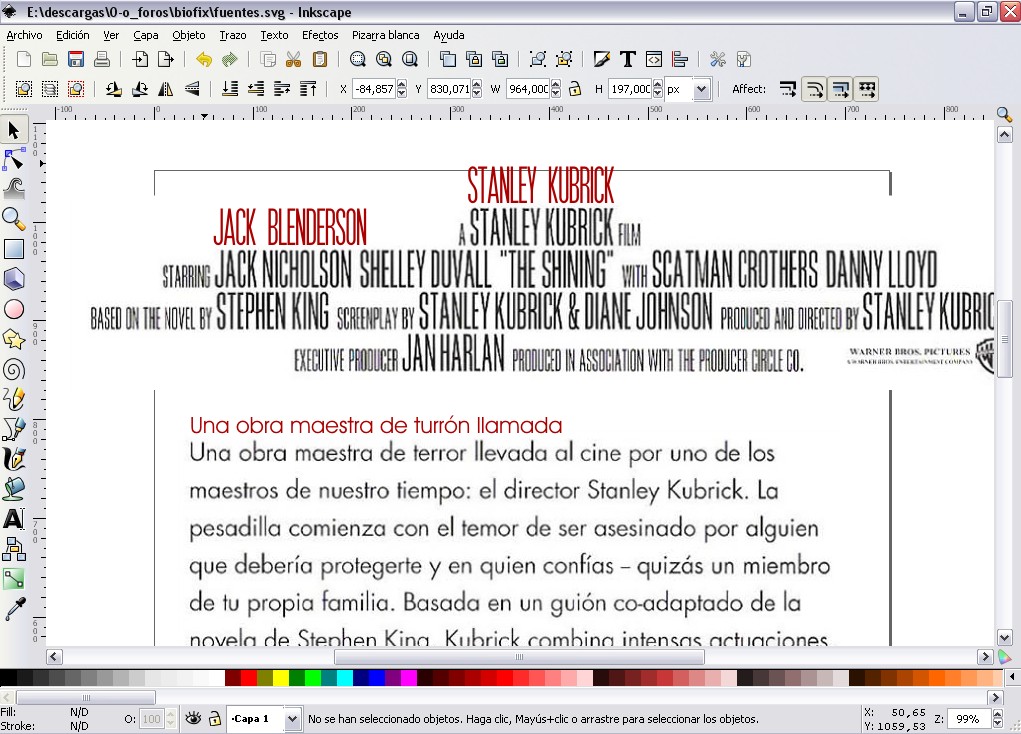This screenshot has width=1021, height=734.
Task: Open the Efectos menu
Action: coord(320,35)
